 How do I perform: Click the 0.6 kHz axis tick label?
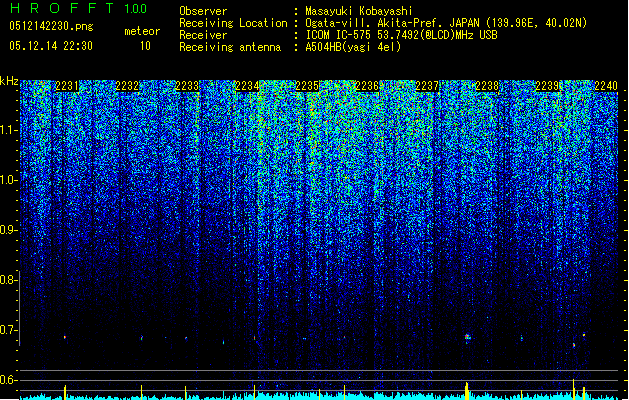coord(8,380)
